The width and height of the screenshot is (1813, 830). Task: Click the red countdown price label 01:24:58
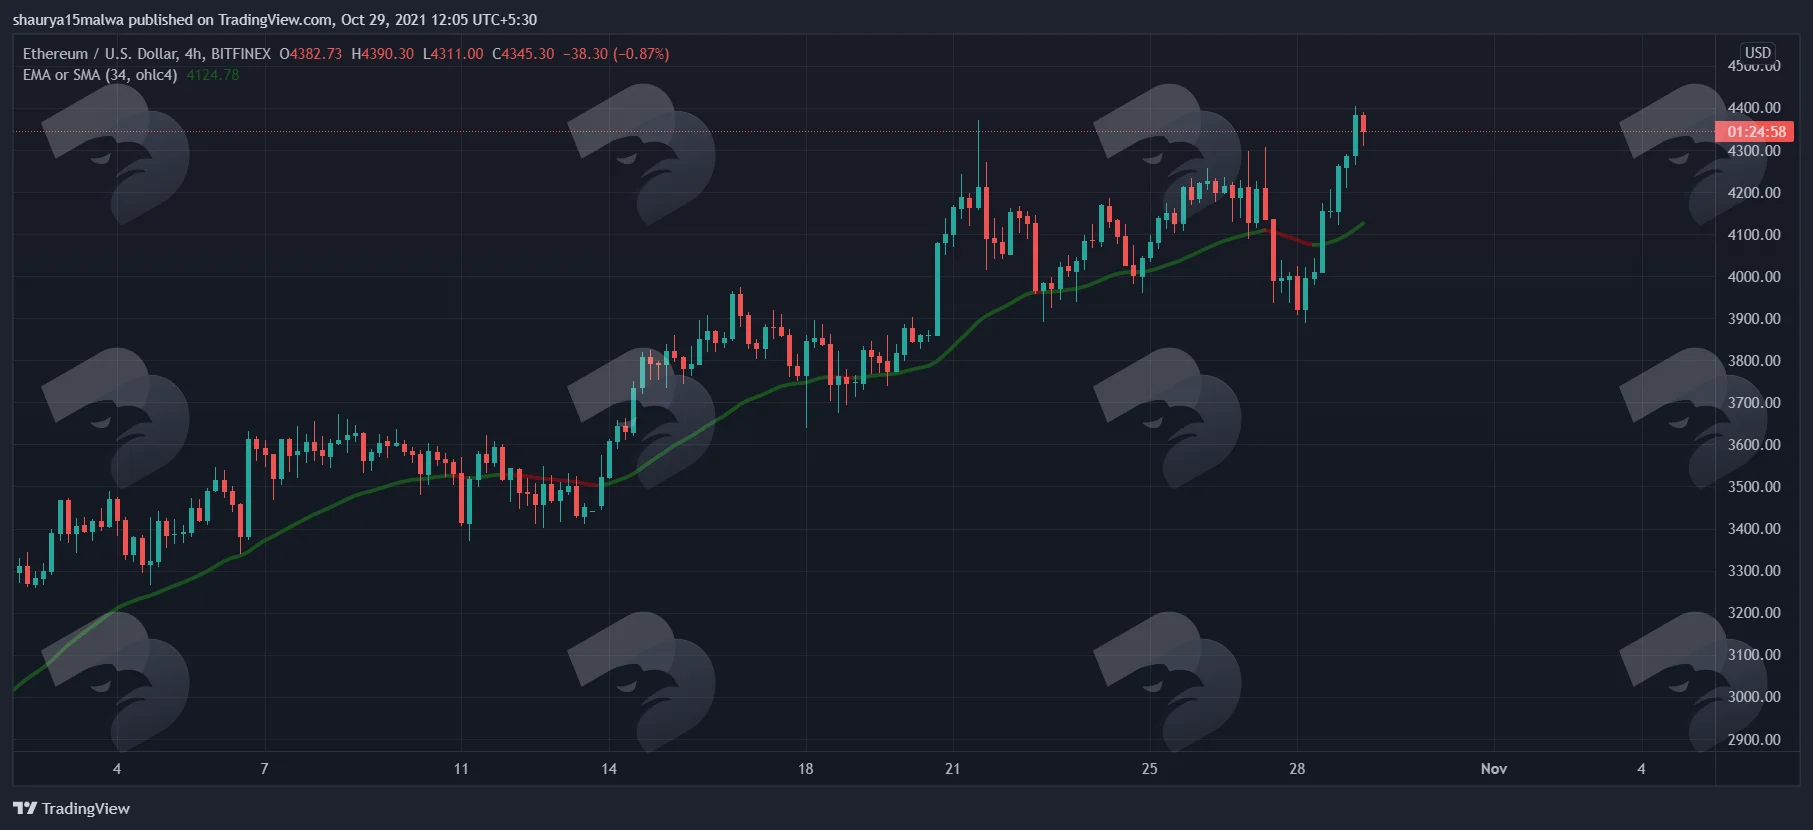coord(1754,132)
